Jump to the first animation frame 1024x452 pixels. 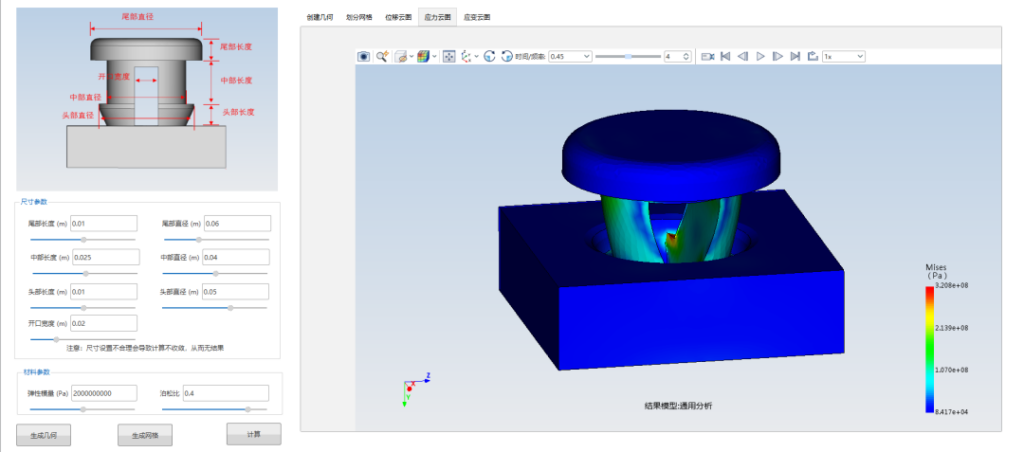tap(726, 57)
